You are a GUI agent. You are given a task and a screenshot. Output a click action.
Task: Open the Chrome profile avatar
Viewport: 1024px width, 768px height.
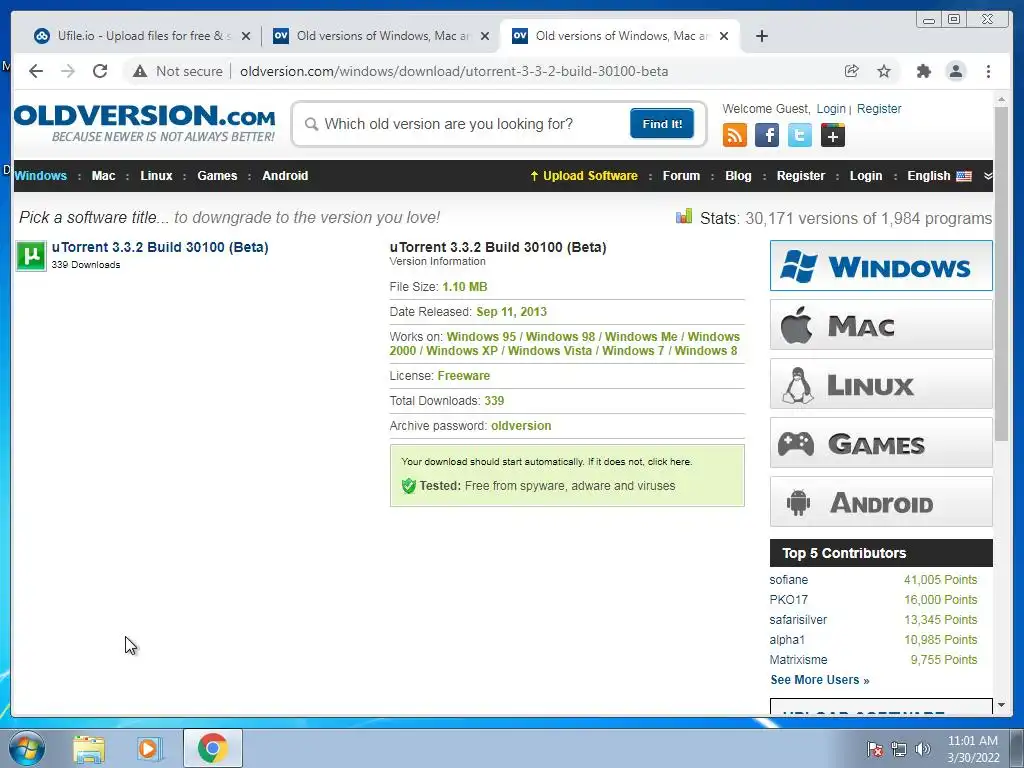(955, 71)
